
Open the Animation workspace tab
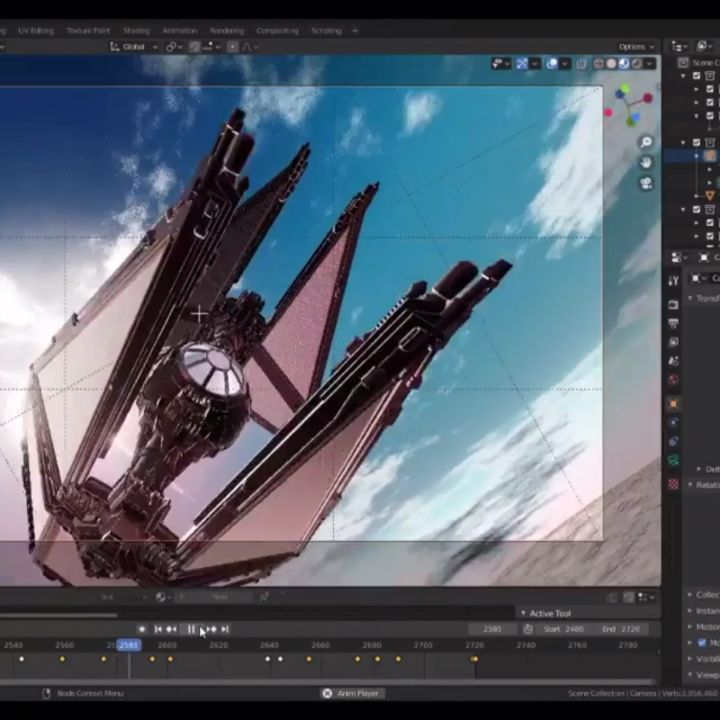pyautogui.click(x=180, y=31)
